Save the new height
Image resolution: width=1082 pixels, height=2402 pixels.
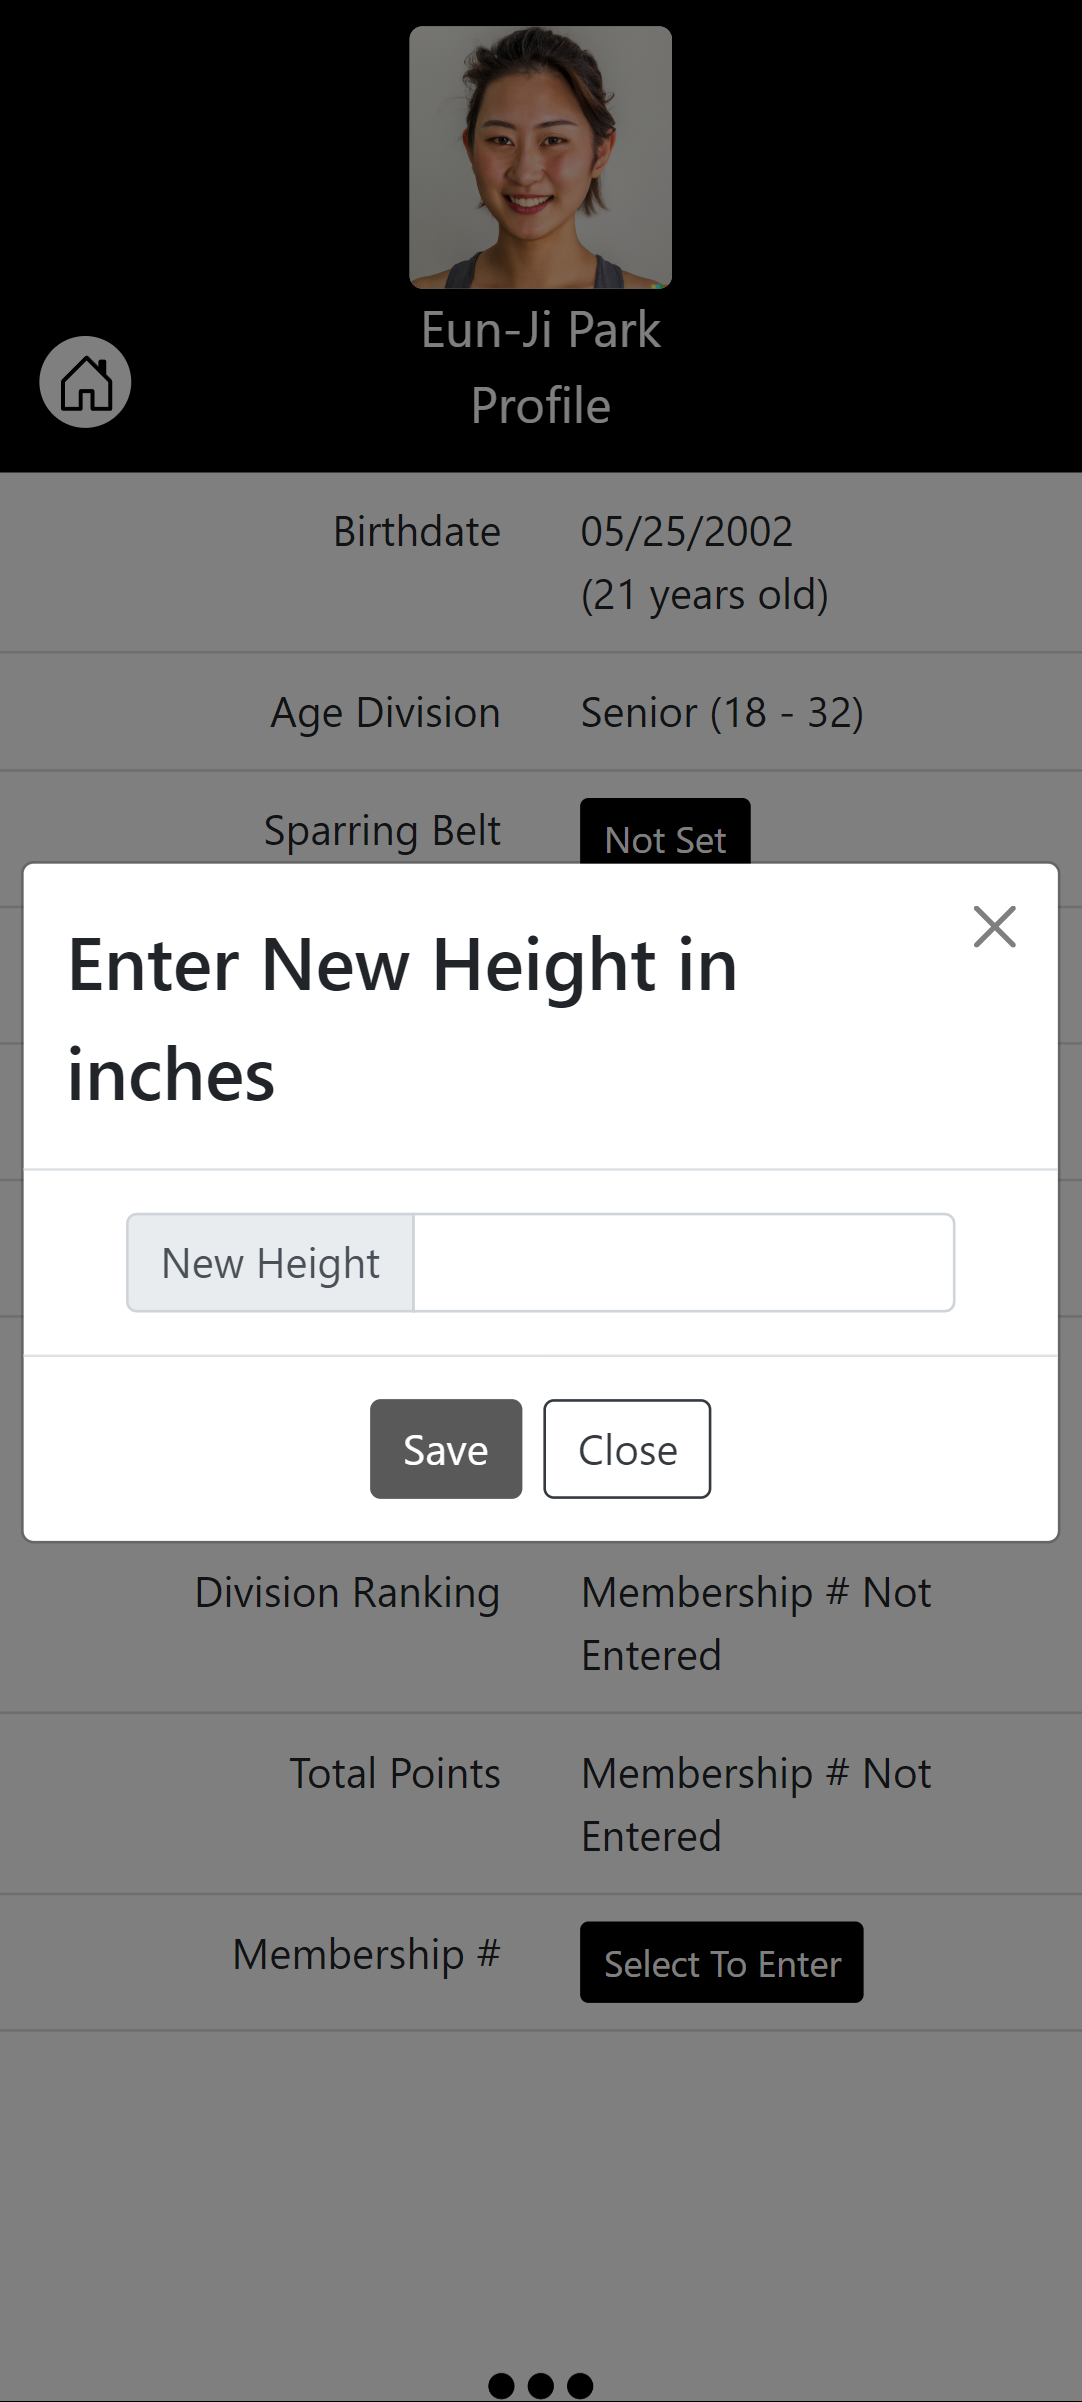[446, 1449]
